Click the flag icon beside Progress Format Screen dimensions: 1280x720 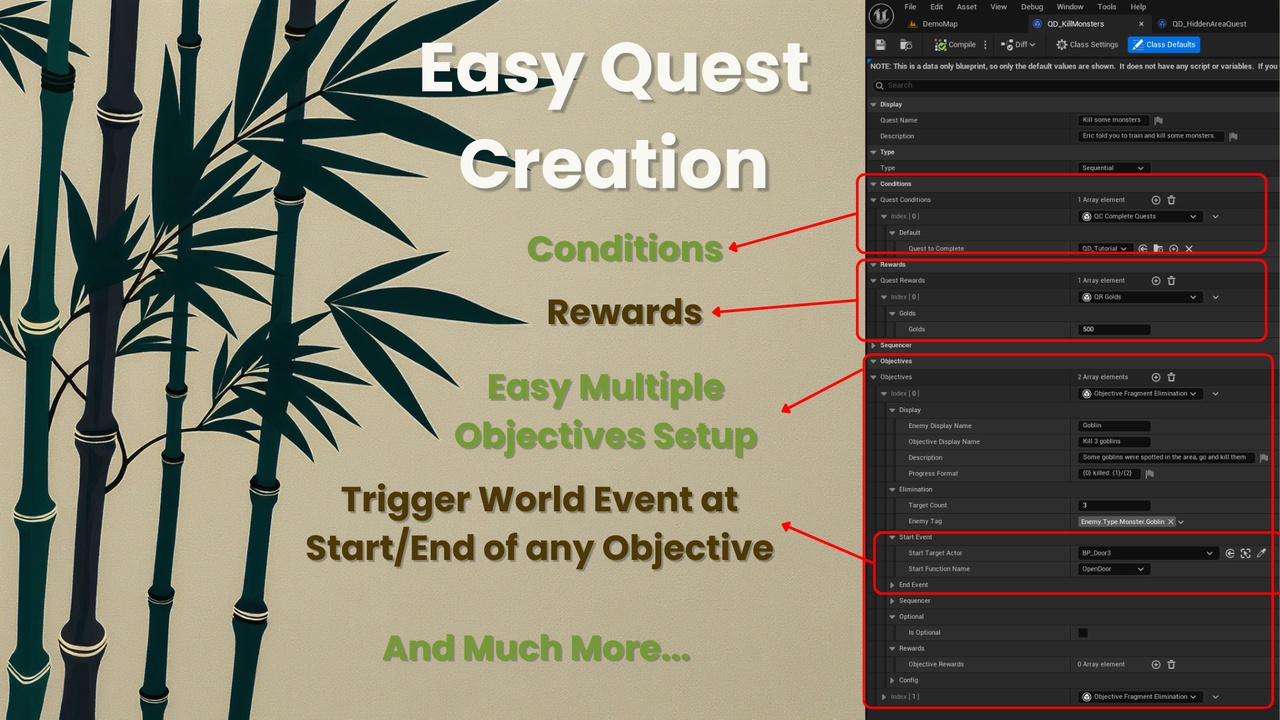pos(1150,473)
